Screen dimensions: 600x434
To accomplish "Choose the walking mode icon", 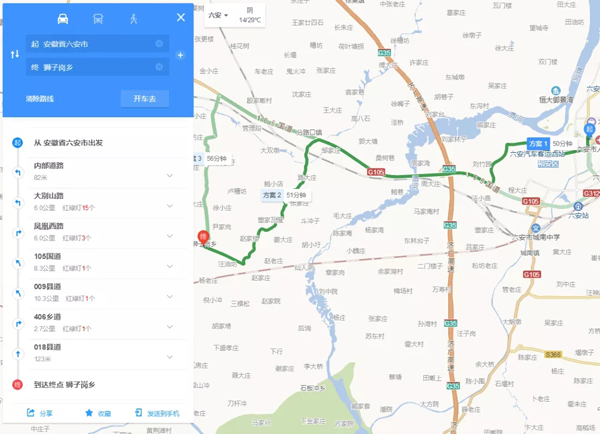I will click(x=134, y=18).
